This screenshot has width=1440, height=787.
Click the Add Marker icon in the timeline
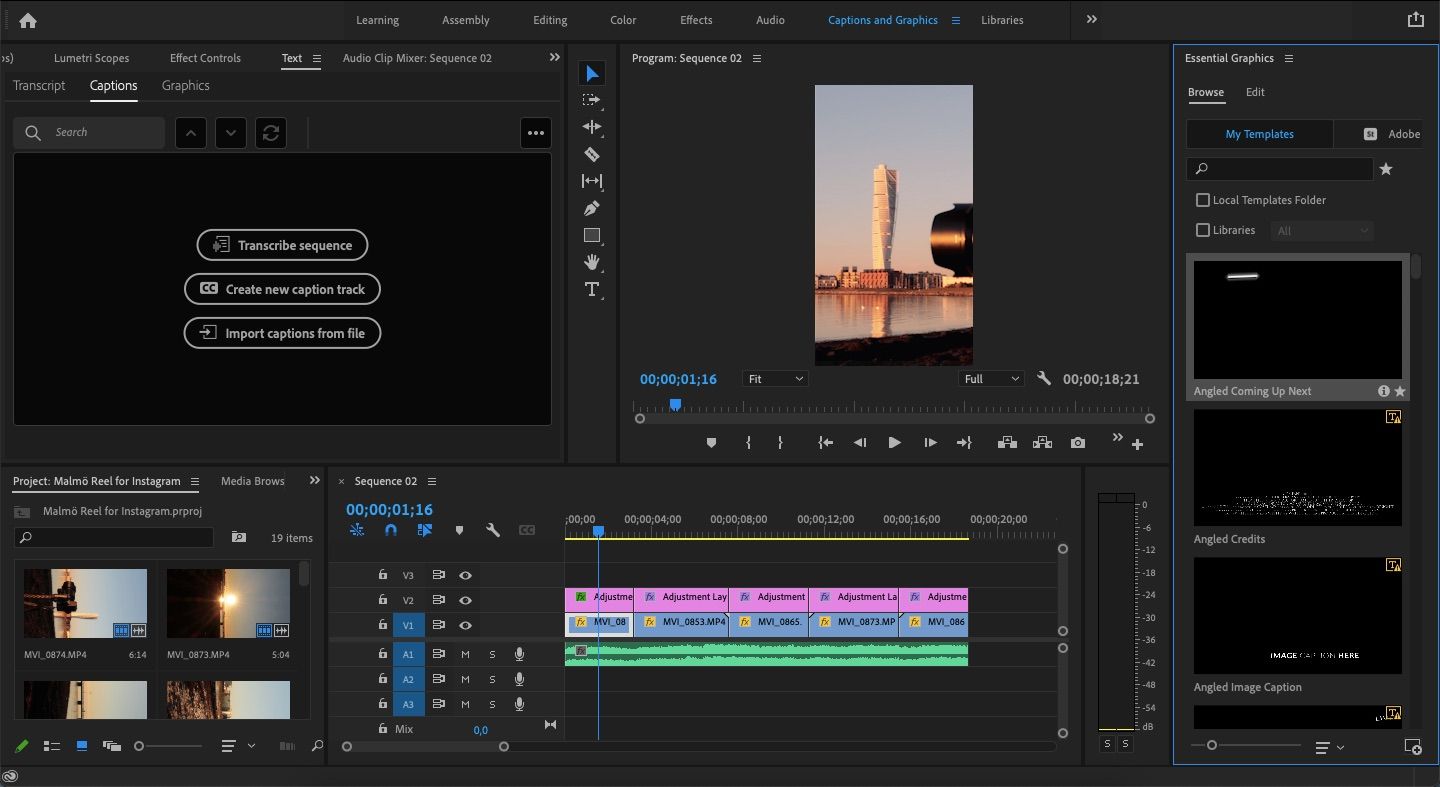(x=459, y=530)
